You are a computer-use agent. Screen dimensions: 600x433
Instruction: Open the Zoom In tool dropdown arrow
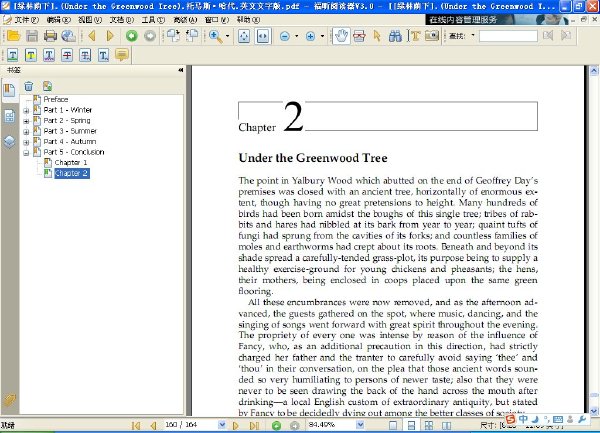click(227, 36)
